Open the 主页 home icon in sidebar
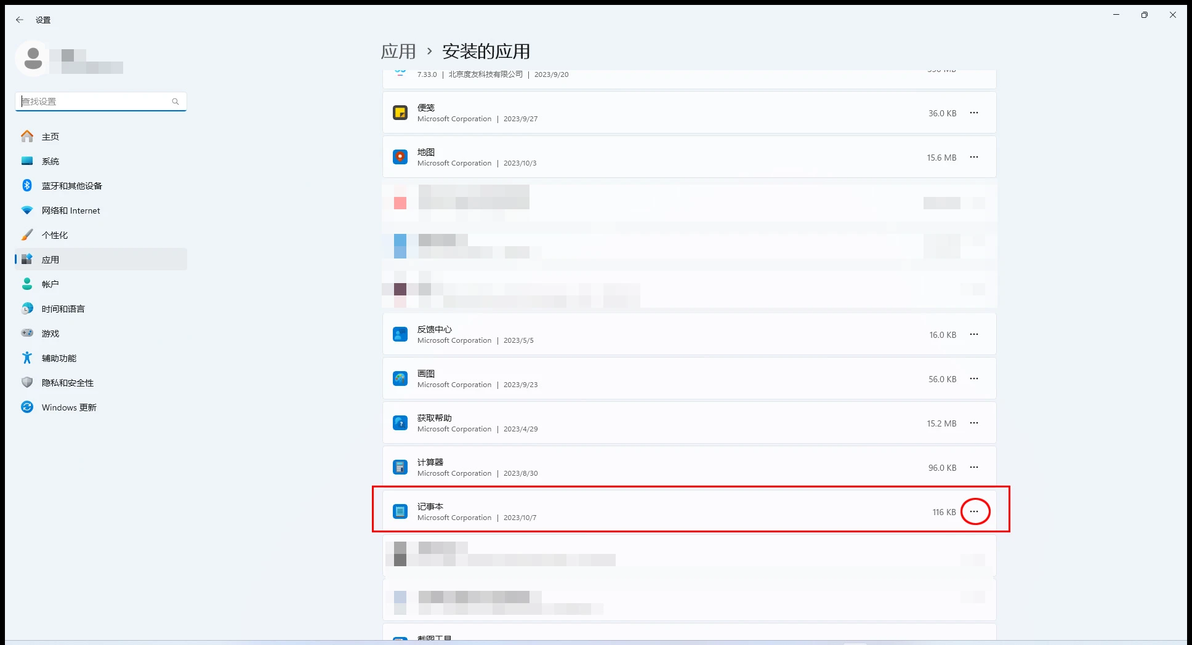Screen dimensions: 1192x645 tap(27, 136)
